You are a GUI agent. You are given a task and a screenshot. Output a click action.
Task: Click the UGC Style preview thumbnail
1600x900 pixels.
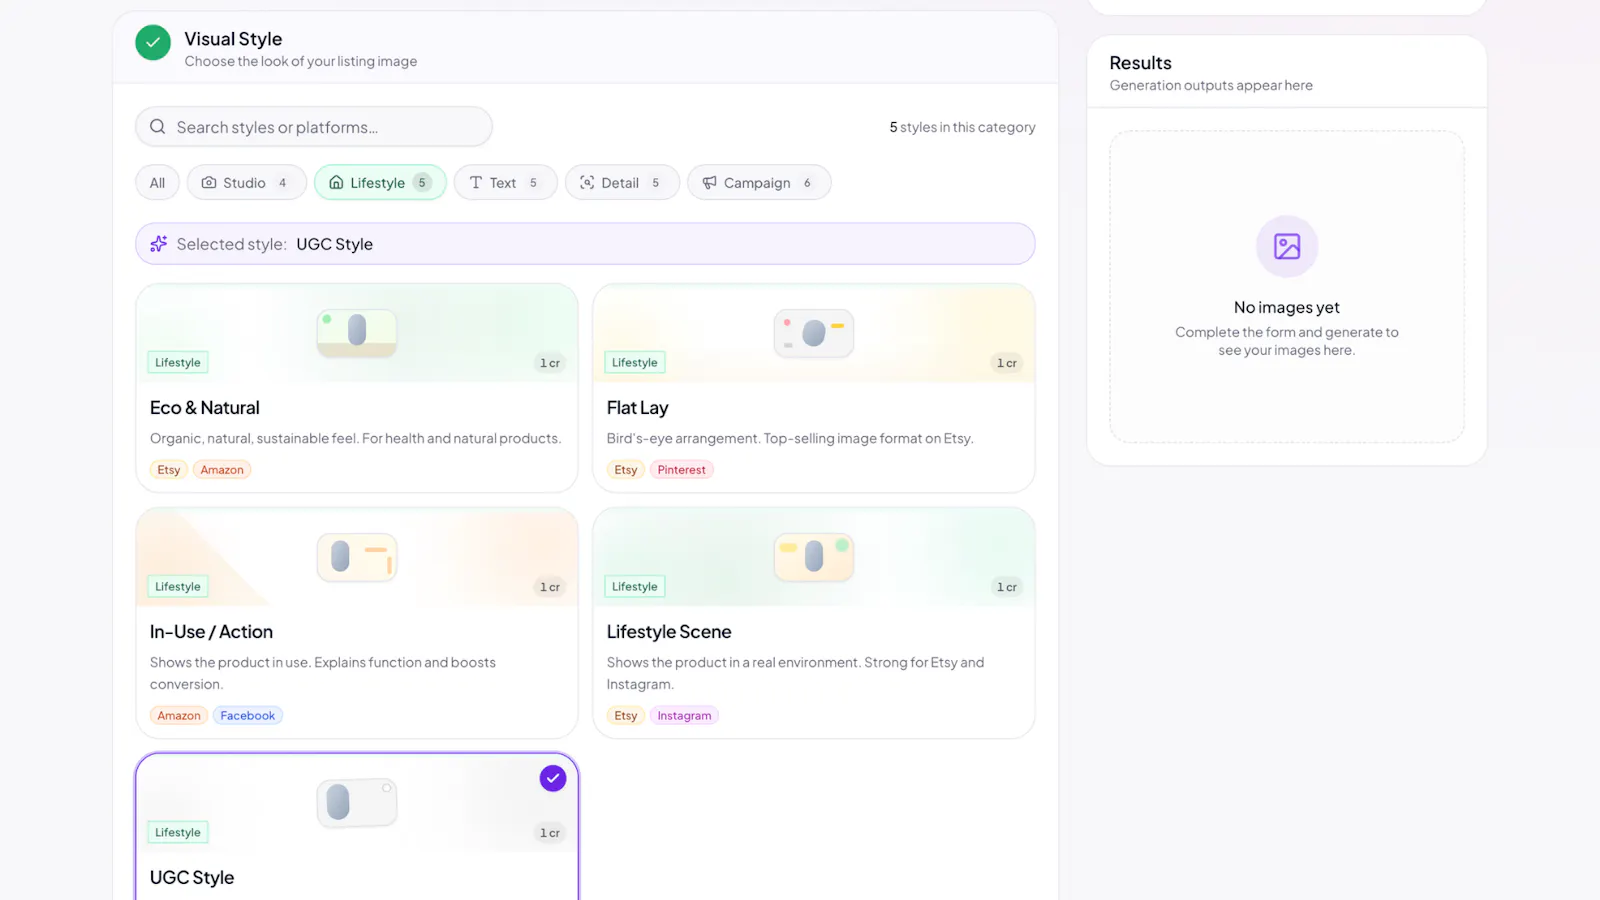(357, 803)
